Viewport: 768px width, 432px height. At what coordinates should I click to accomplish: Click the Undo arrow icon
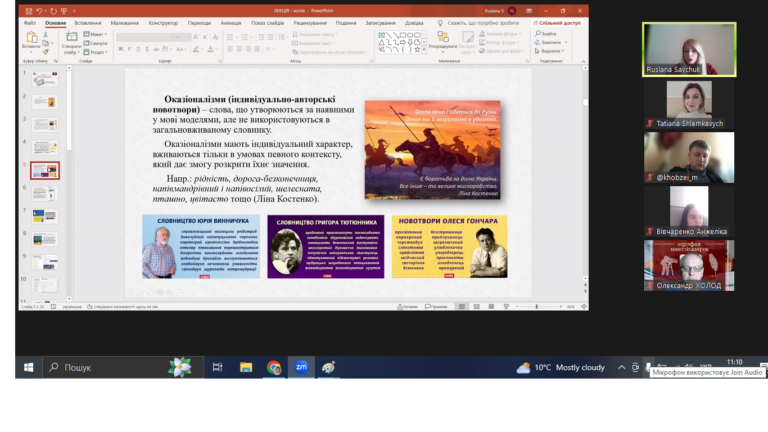39,10
